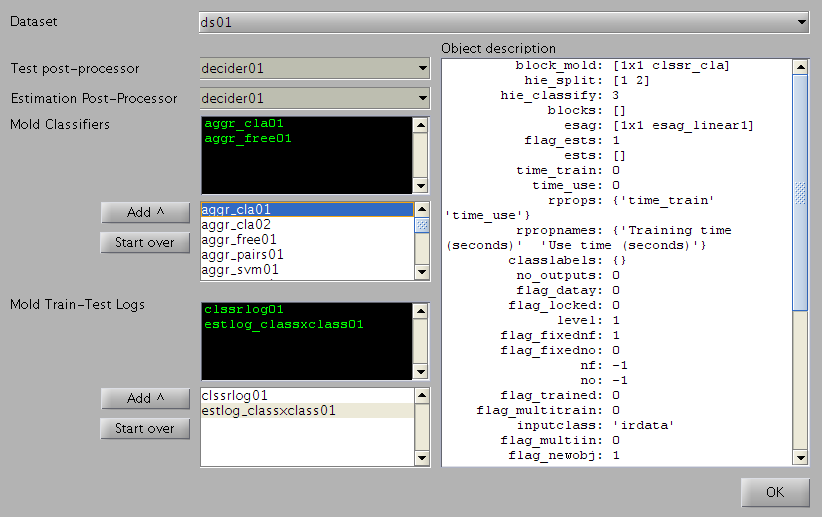Click Start over under Mold Classifiers
822x517 pixels.
coord(145,242)
